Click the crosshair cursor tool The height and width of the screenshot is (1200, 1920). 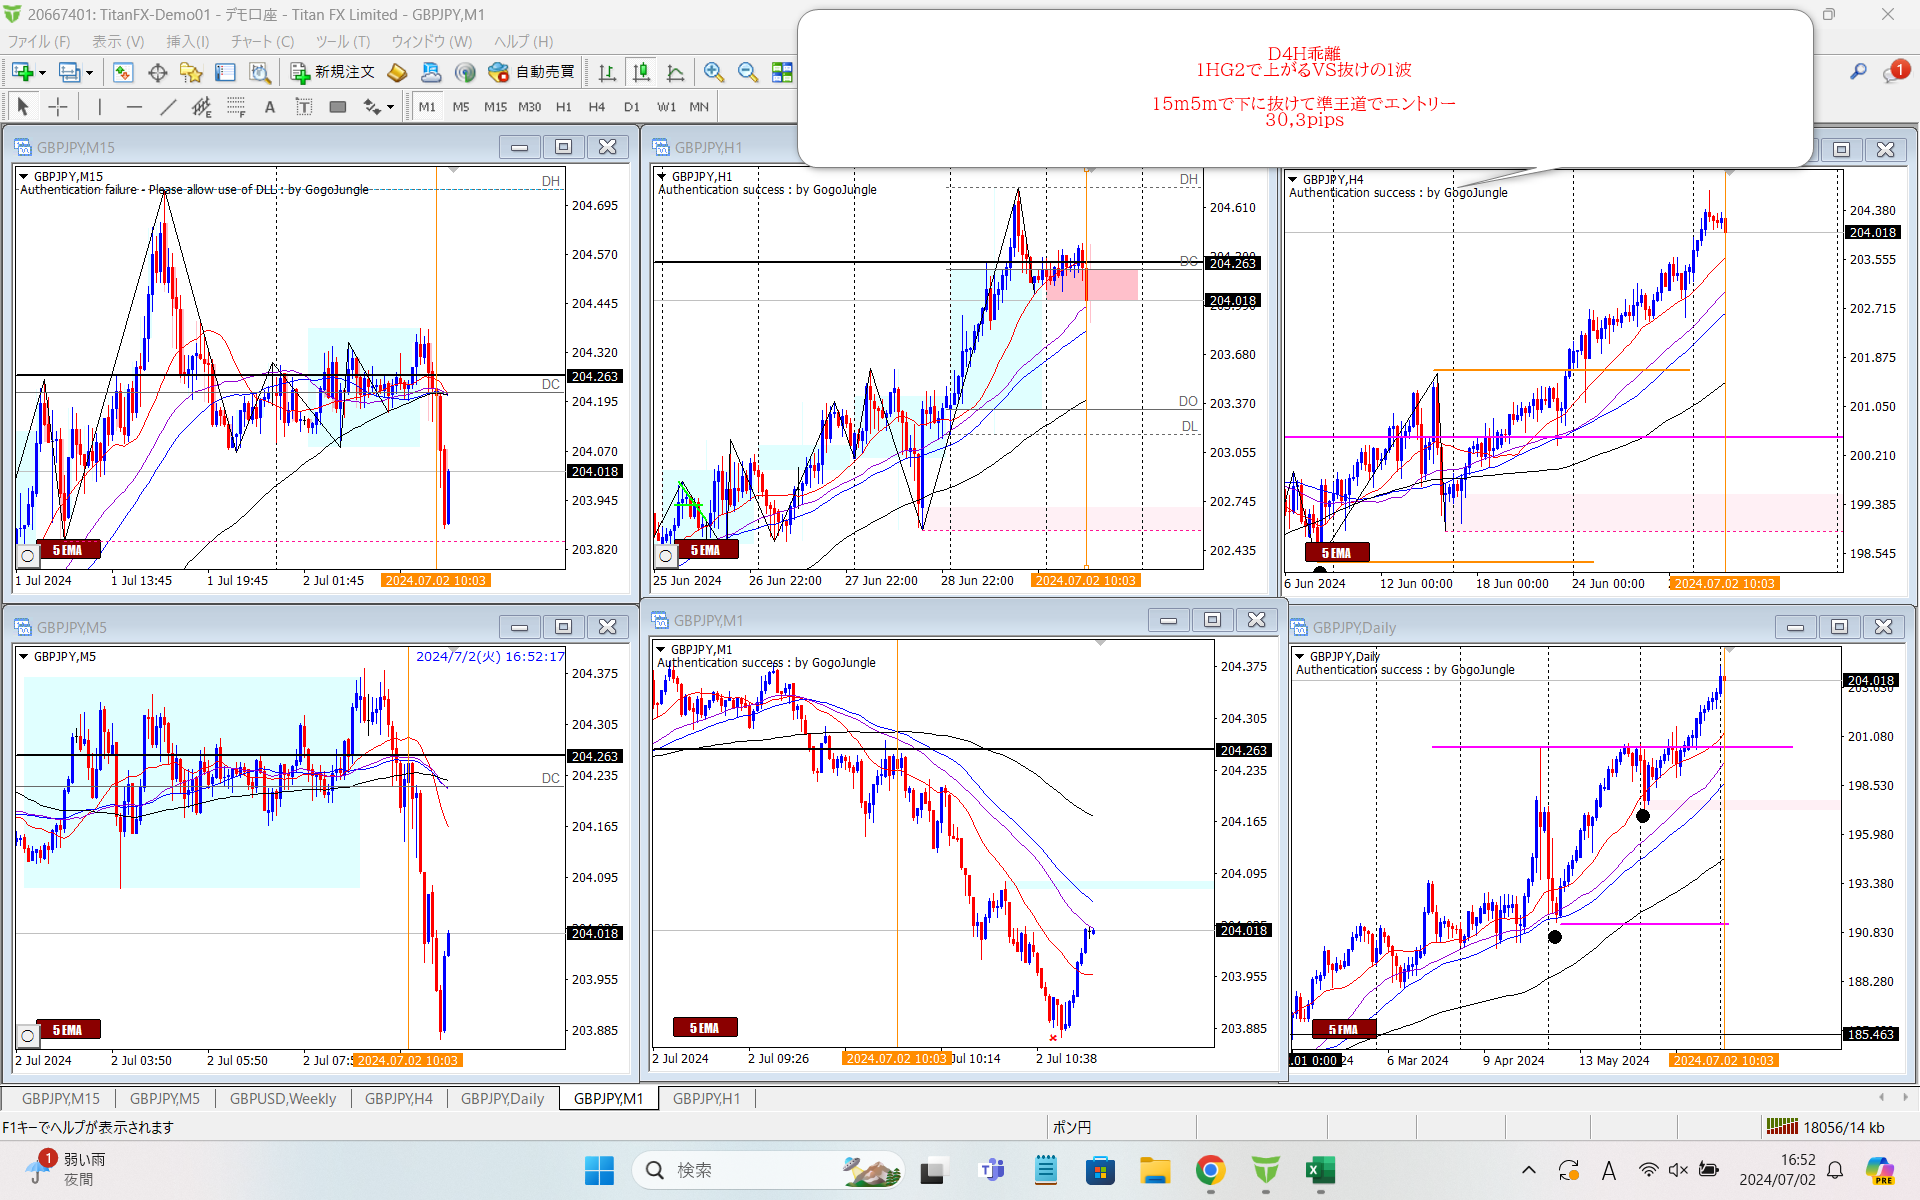58,107
